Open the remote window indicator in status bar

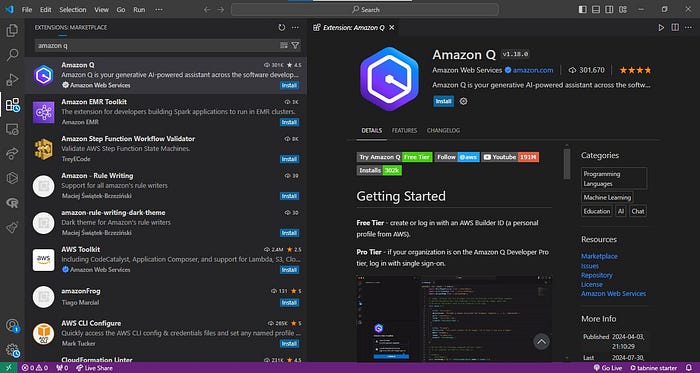pos(8,368)
